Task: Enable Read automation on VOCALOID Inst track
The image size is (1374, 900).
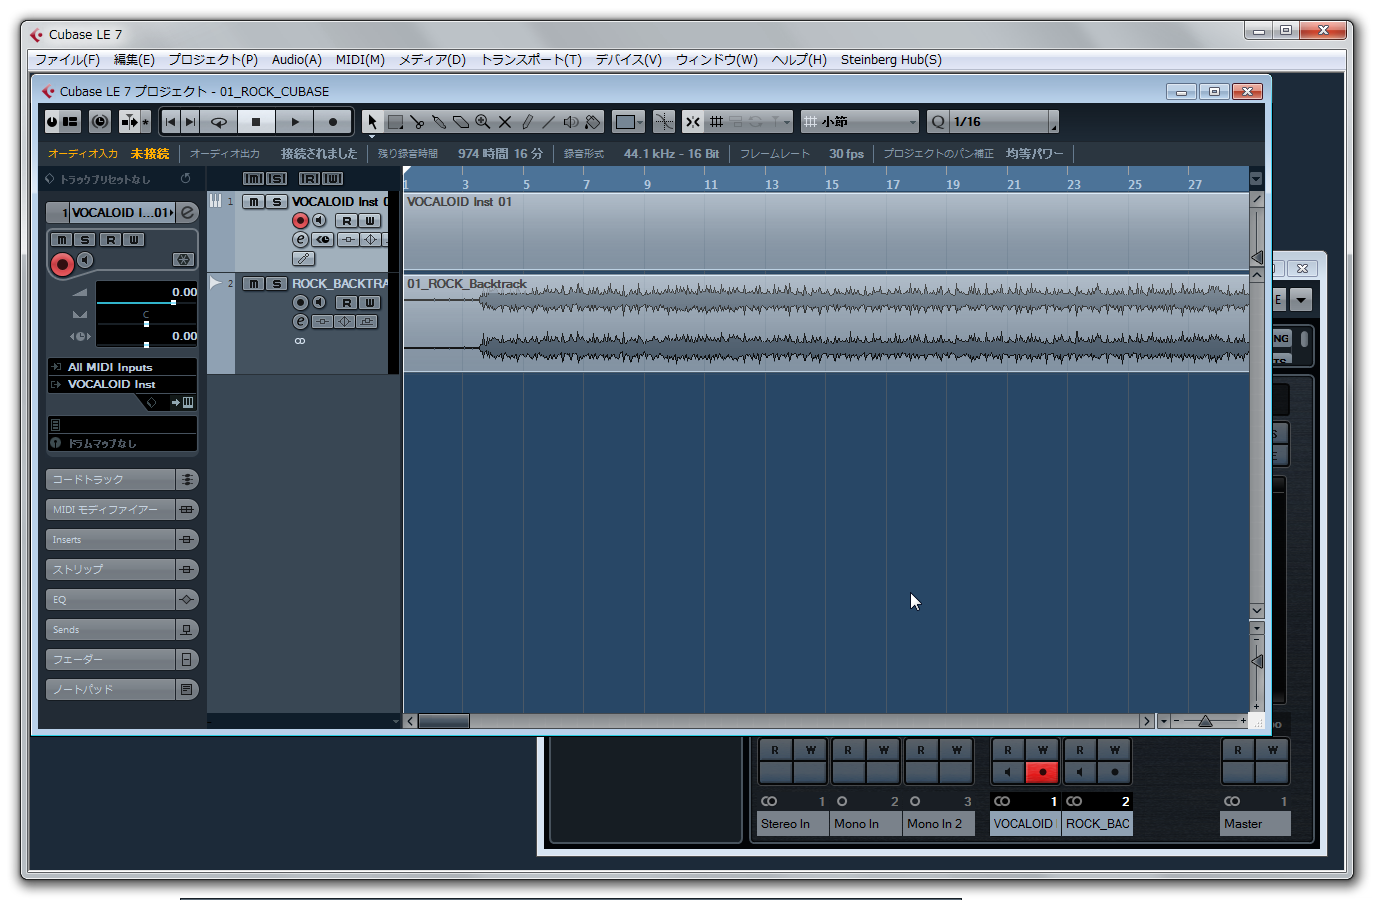Action: 346,221
